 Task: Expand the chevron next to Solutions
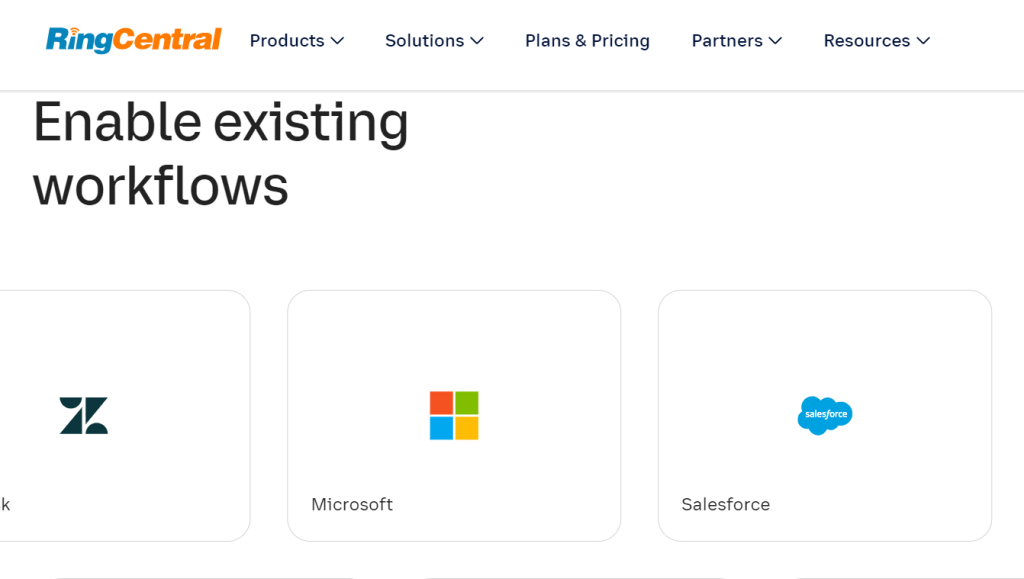point(477,41)
